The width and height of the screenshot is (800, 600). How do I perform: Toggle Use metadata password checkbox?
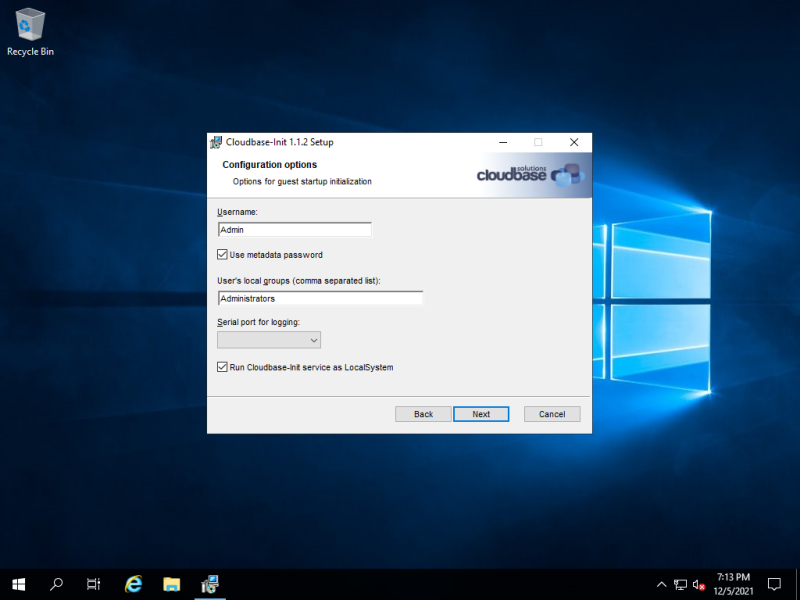pos(222,255)
